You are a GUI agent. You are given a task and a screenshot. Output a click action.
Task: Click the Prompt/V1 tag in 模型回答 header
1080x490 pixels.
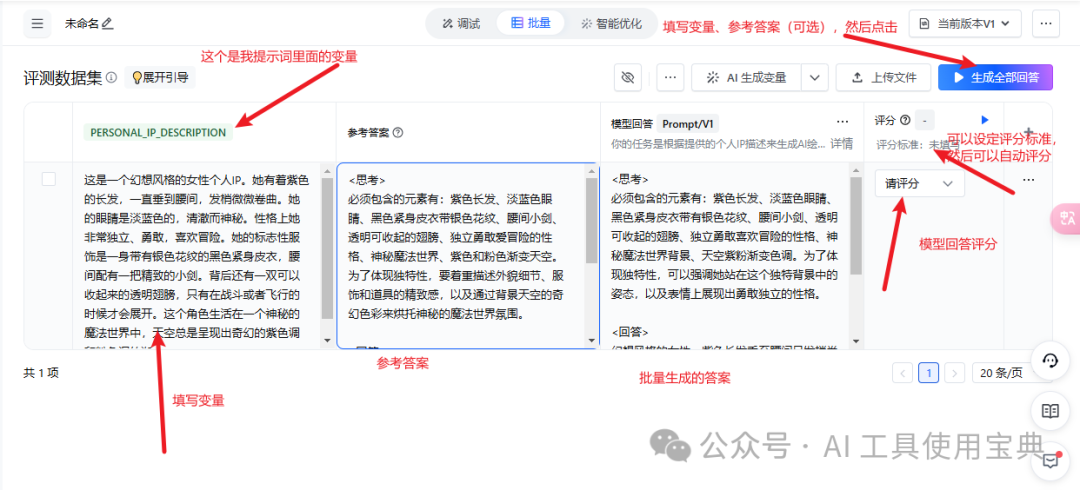tap(688, 124)
